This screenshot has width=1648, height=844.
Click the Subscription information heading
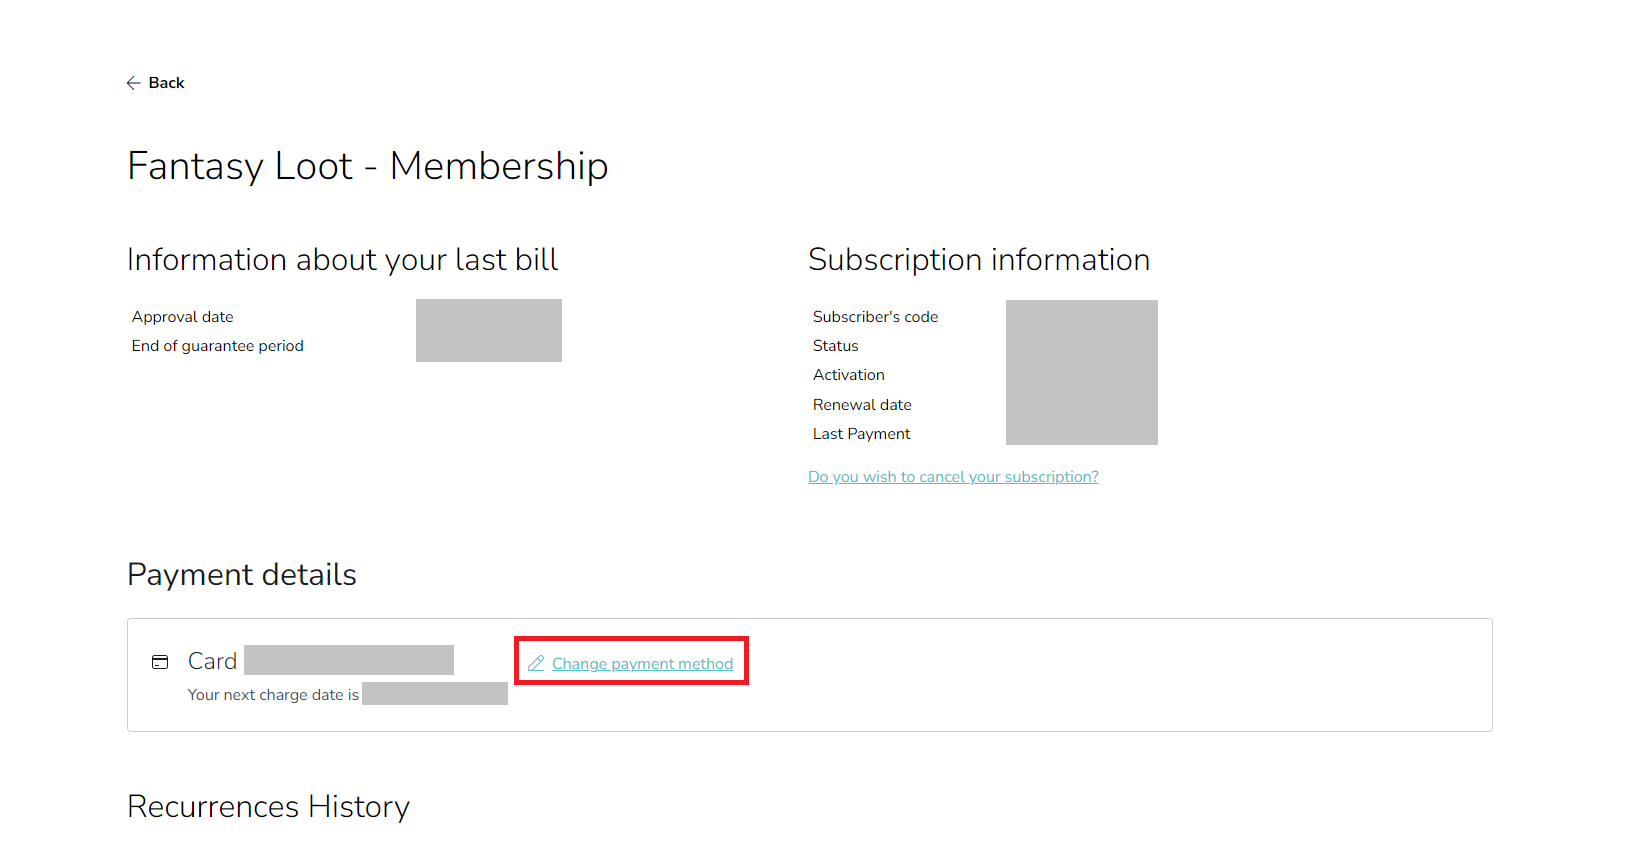tap(978, 259)
